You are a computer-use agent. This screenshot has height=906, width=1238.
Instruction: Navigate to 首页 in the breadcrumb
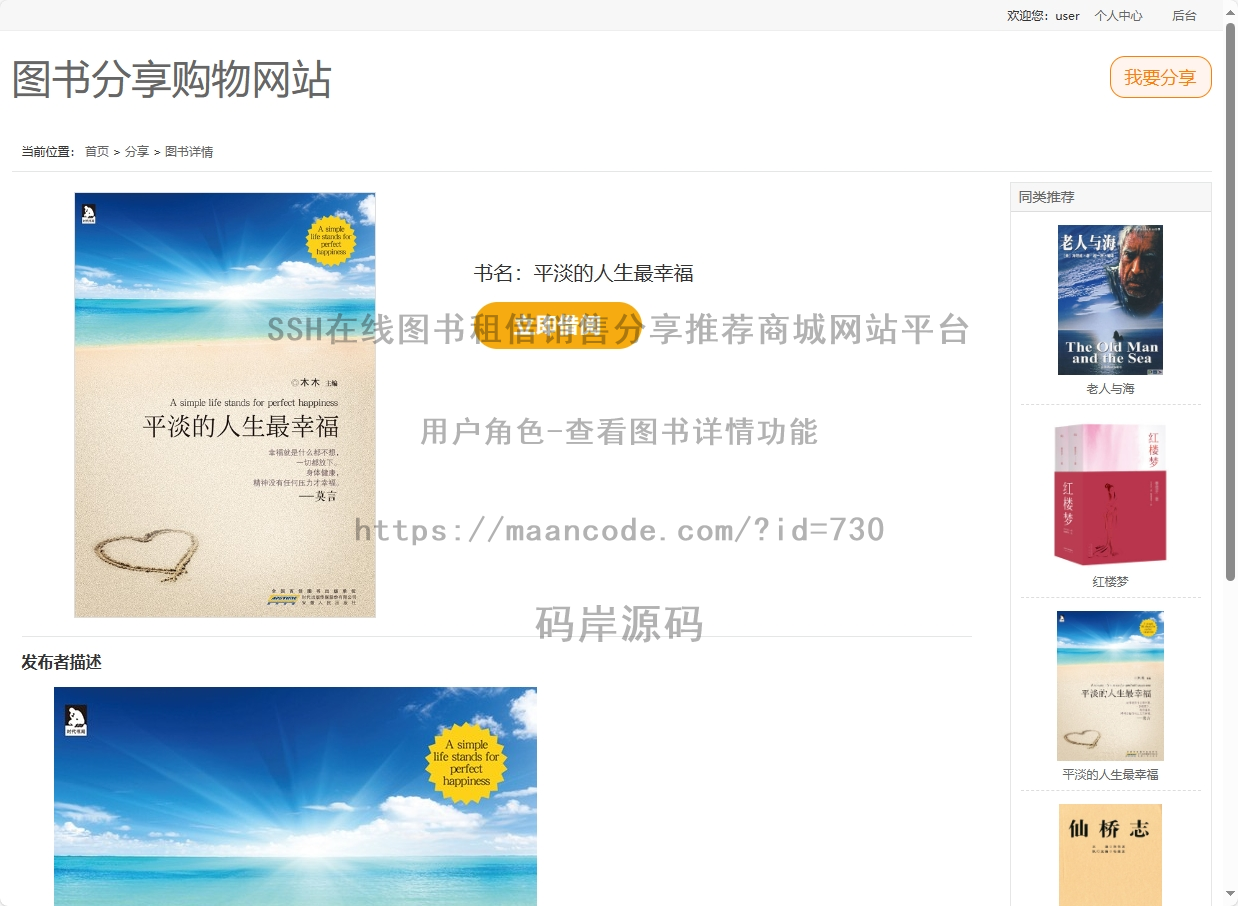pos(97,152)
